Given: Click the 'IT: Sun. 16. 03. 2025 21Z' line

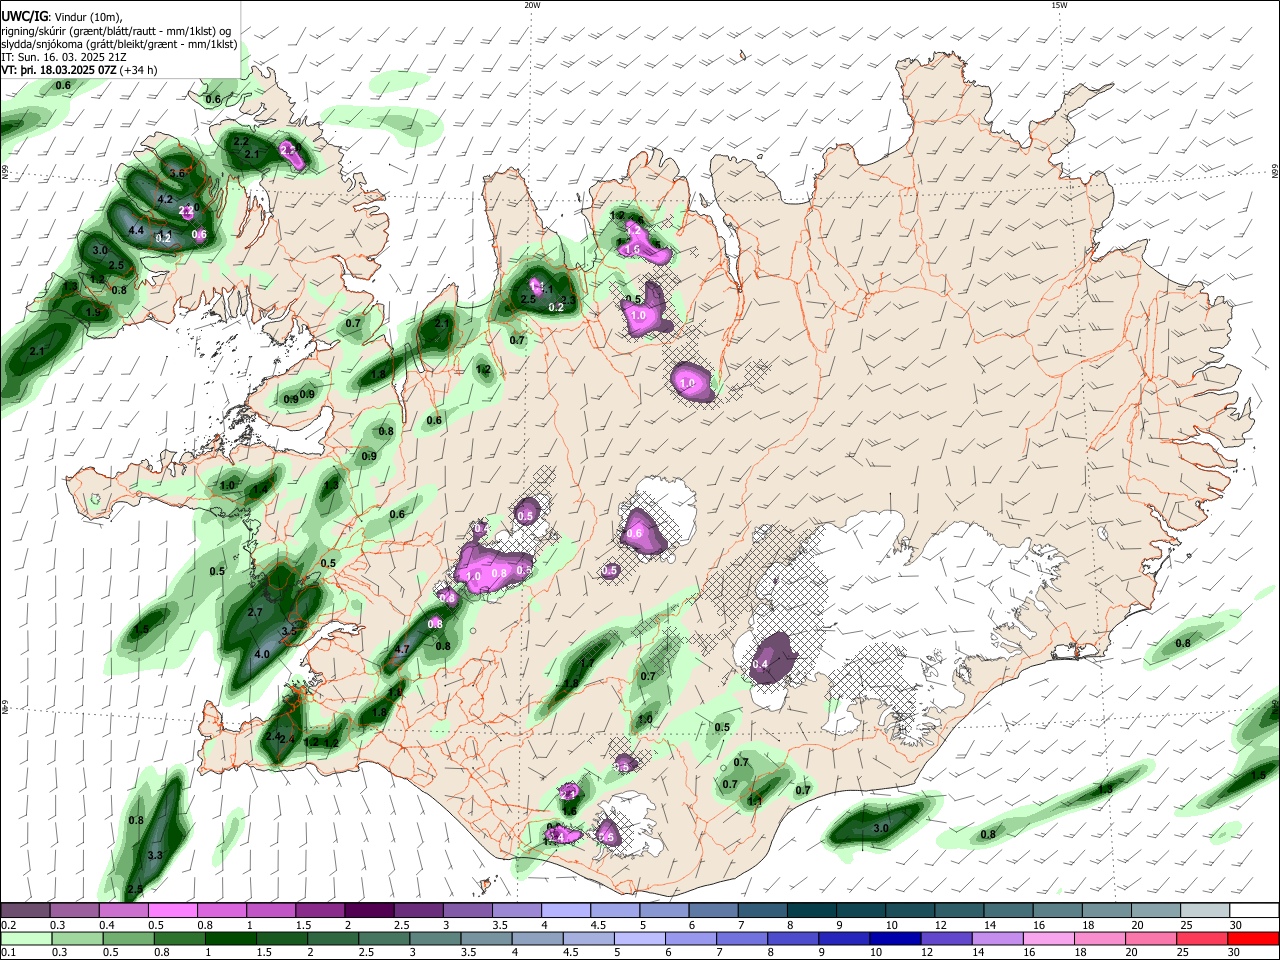Looking at the screenshot, I should tap(64, 57).
